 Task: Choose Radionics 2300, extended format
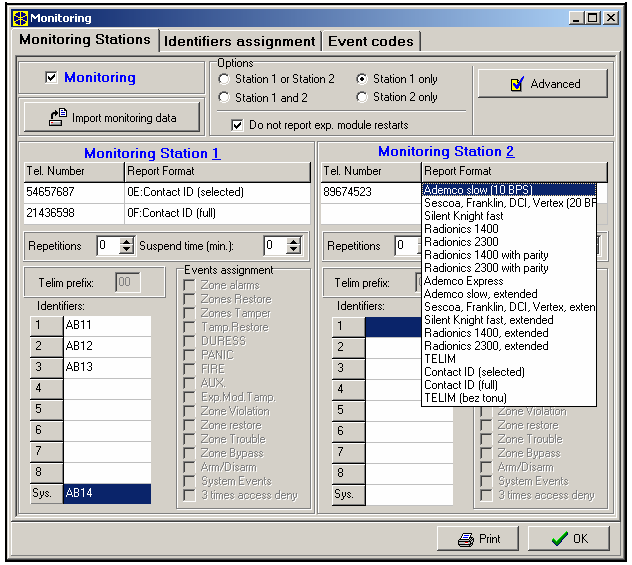coord(509,346)
